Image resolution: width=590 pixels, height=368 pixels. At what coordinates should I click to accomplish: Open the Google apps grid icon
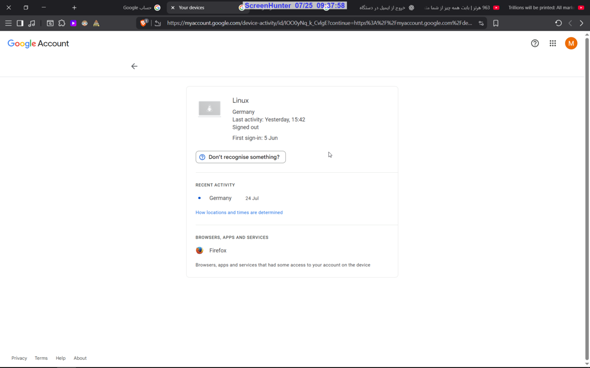pos(553,43)
